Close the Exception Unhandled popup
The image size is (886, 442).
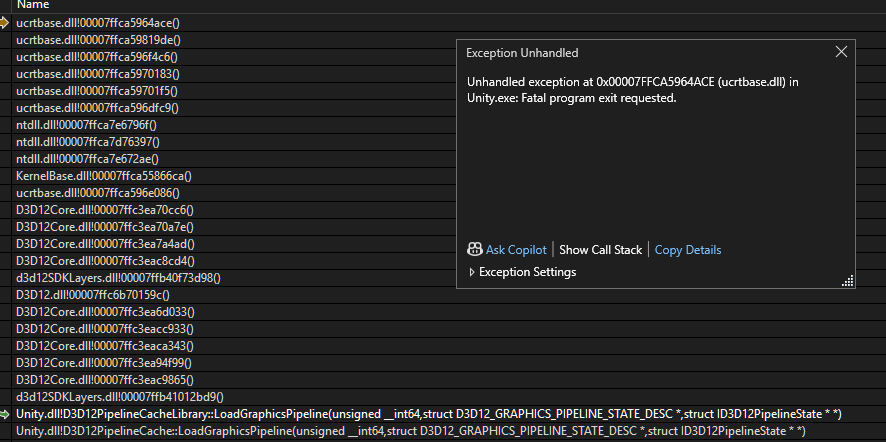pyautogui.click(x=841, y=52)
